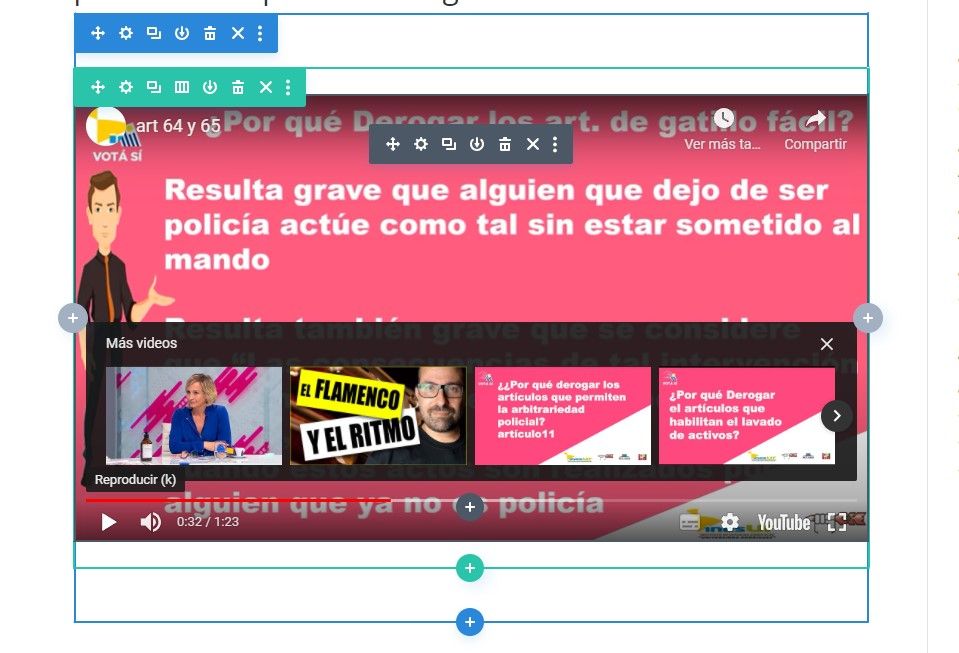The width and height of the screenshot is (959, 653).
Task: Click X icon in gray module toolbar
Action: click(533, 144)
